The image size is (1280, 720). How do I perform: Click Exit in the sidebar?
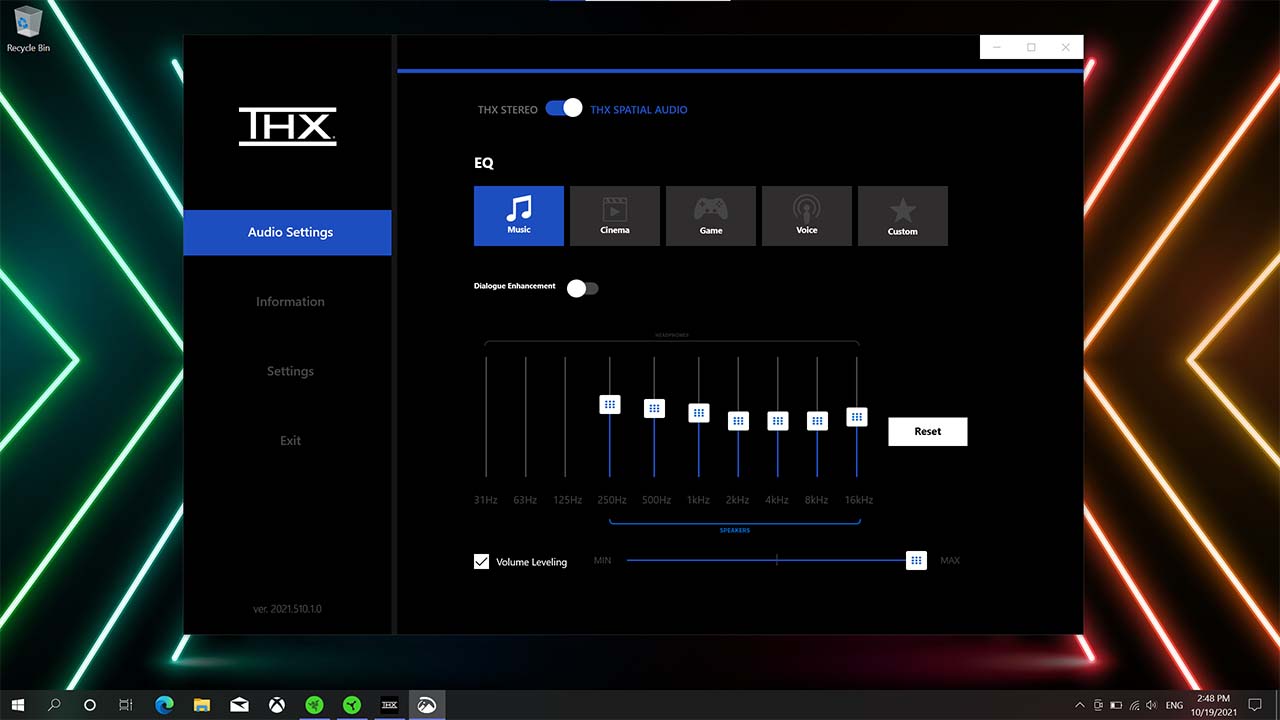point(289,440)
